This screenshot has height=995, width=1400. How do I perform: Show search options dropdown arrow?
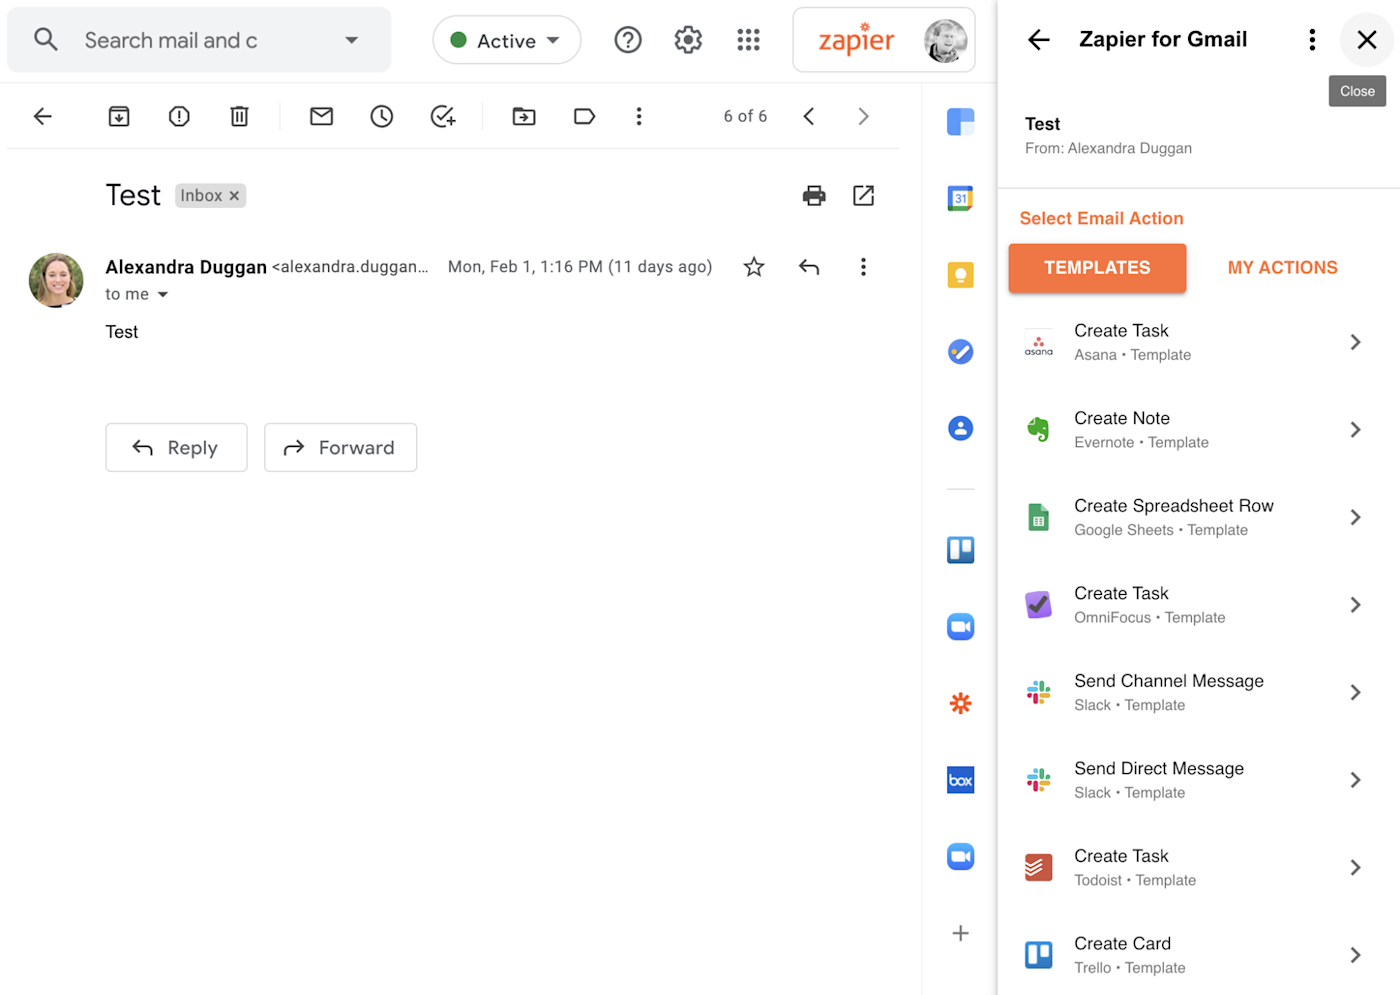(351, 40)
